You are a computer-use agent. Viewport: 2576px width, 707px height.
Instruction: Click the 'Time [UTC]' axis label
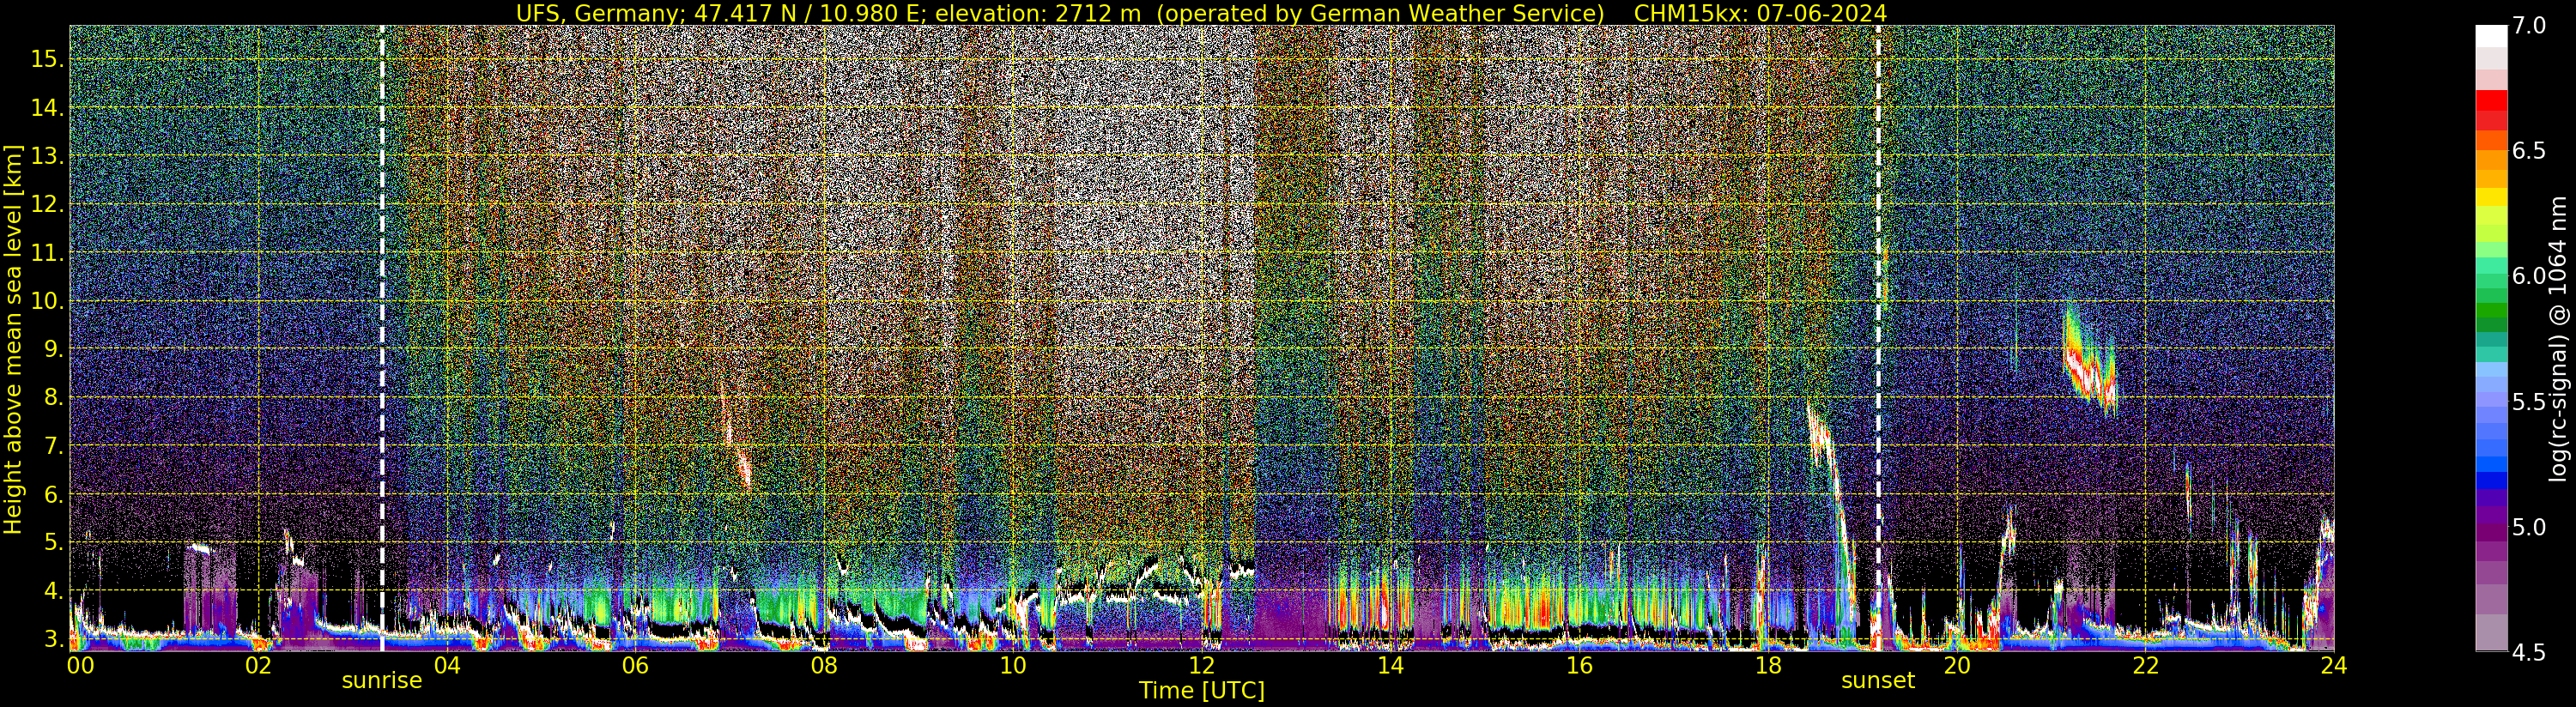pyautogui.click(x=1202, y=691)
